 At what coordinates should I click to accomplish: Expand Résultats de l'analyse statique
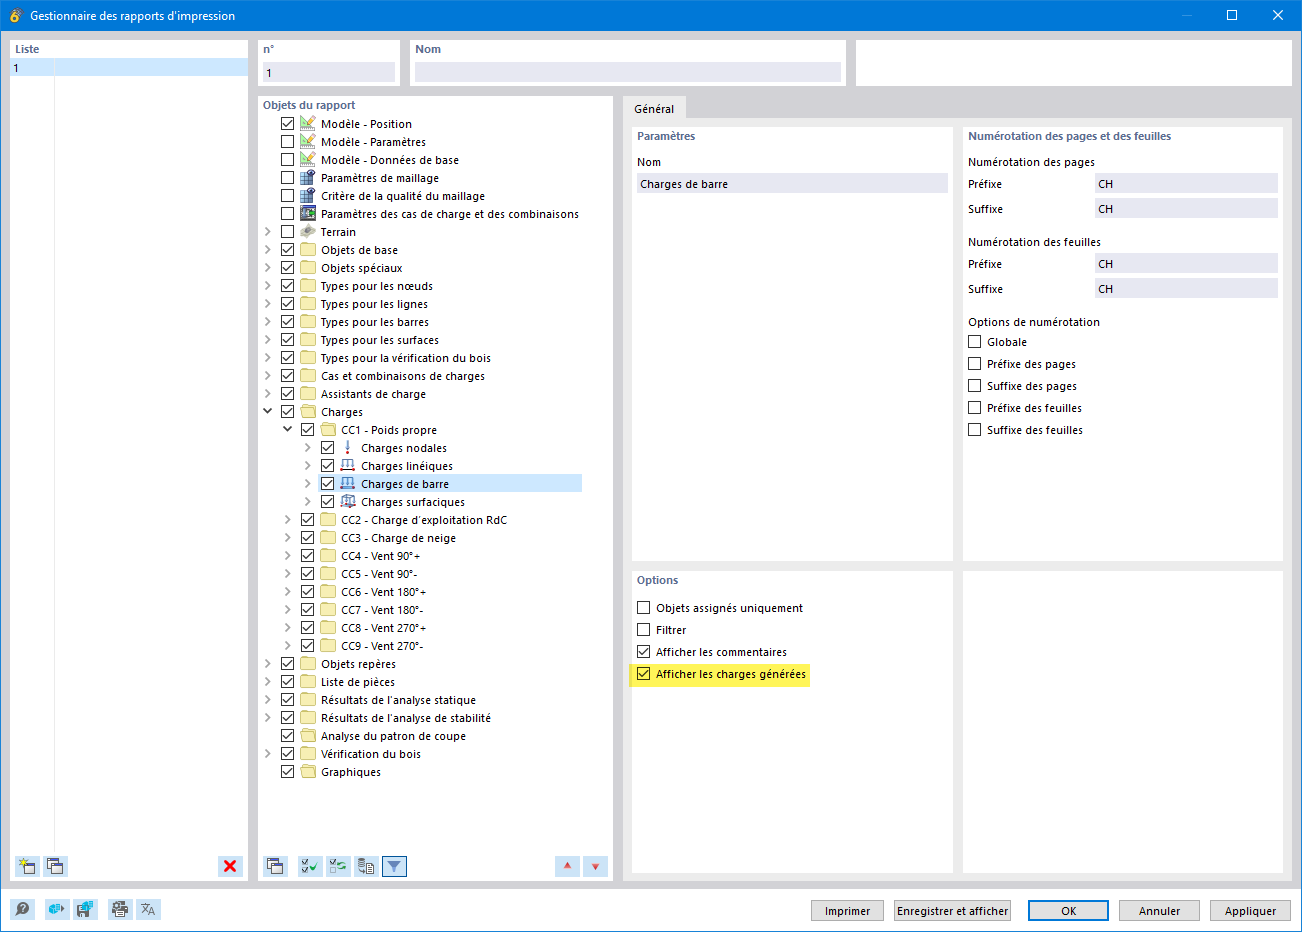click(268, 700)
